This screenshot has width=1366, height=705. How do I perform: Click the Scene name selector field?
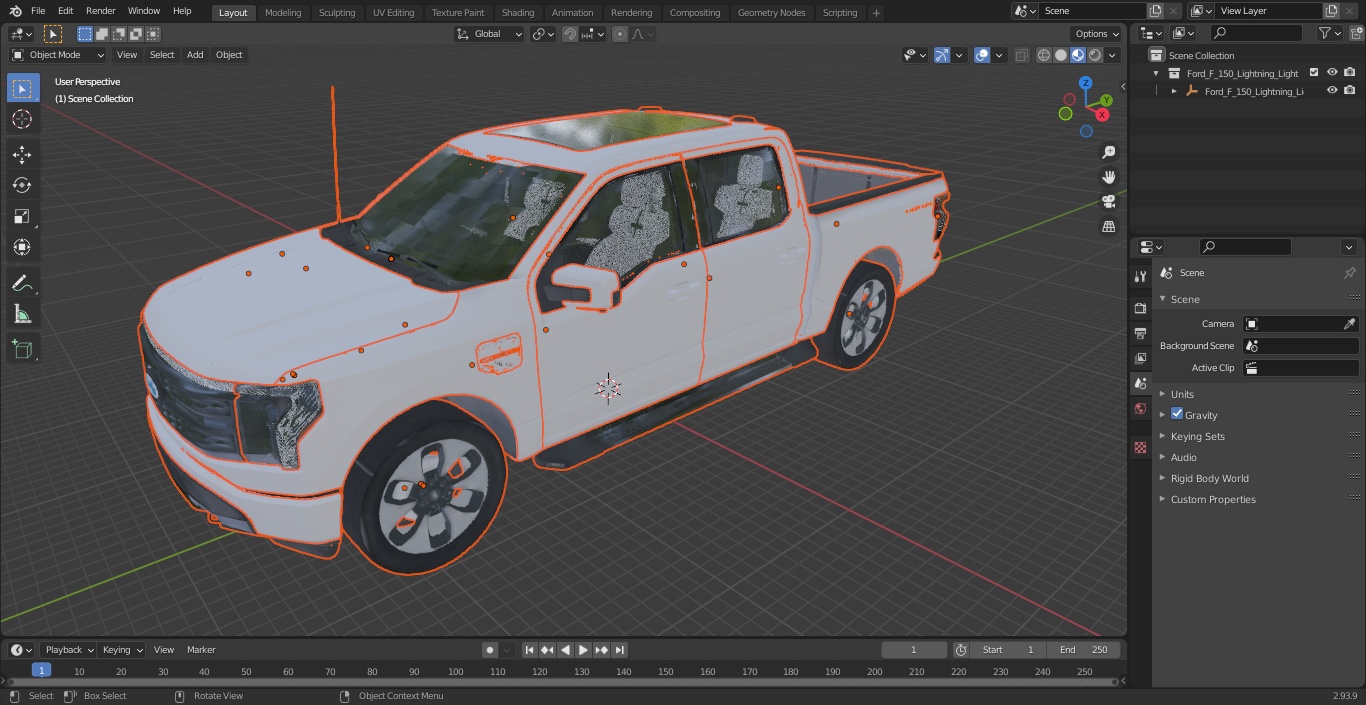(x=1093, y=11)
